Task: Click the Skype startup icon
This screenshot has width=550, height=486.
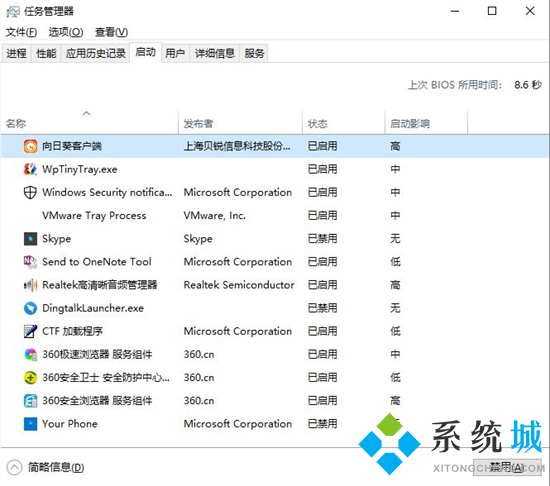Action: click(x=30, y=239)
